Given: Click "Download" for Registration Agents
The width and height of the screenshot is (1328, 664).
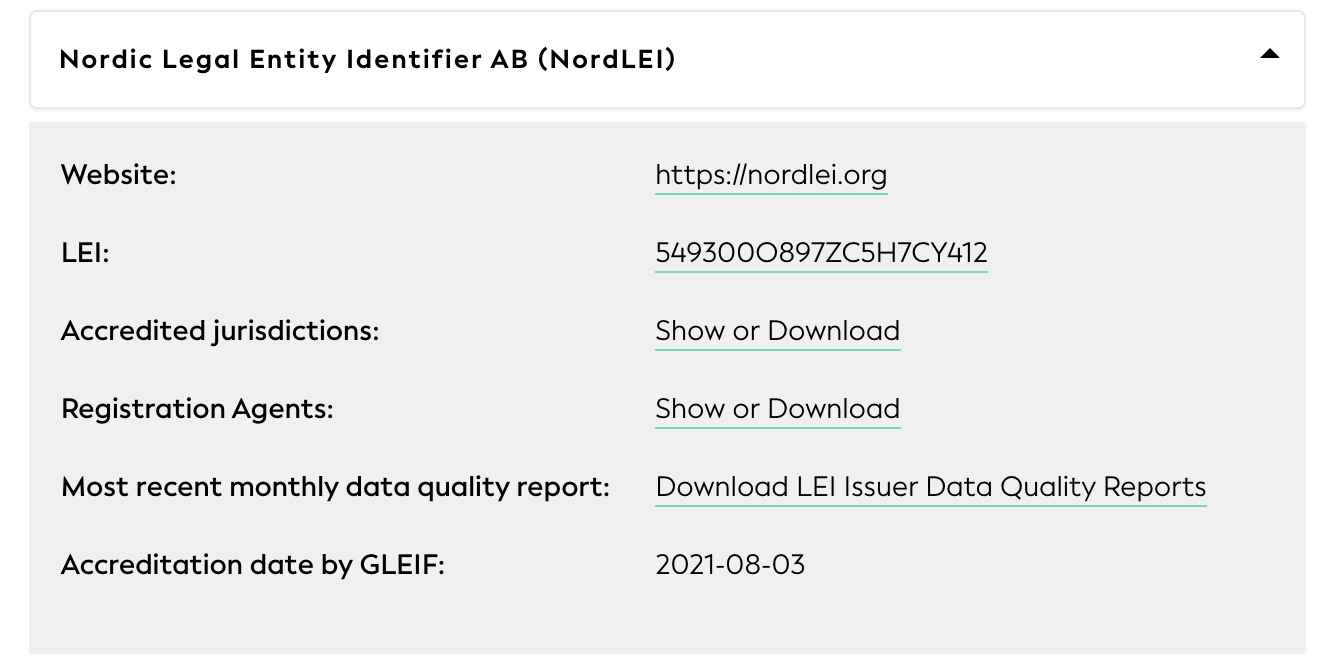Looking at the screenshot, I should pos(834,409).
